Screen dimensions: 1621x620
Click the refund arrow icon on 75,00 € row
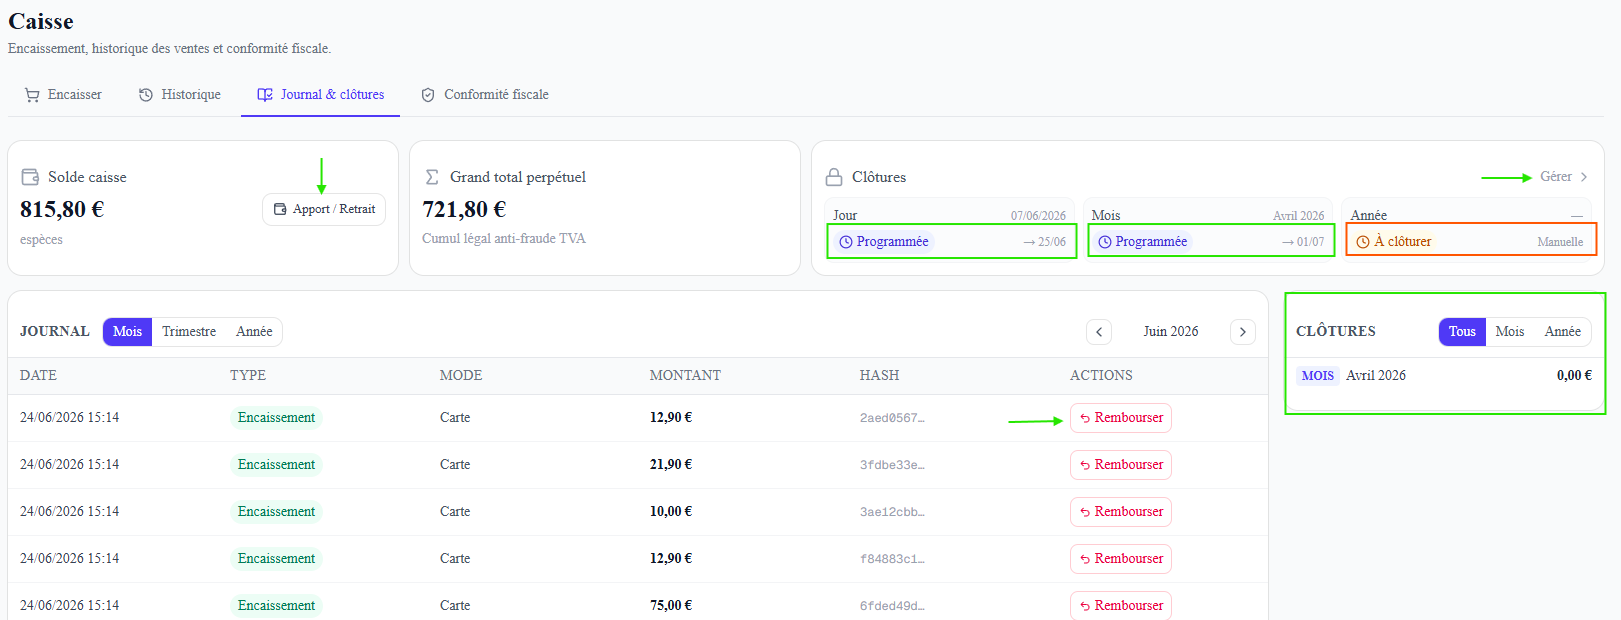(1085, 607)
